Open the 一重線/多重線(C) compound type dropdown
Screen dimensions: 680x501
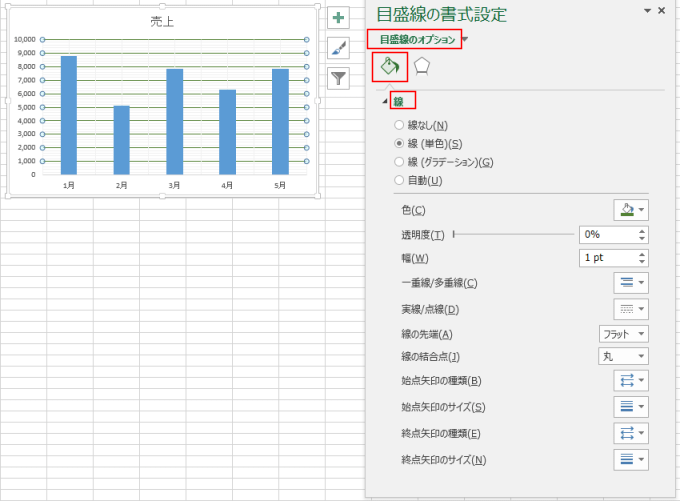(631, 283)
